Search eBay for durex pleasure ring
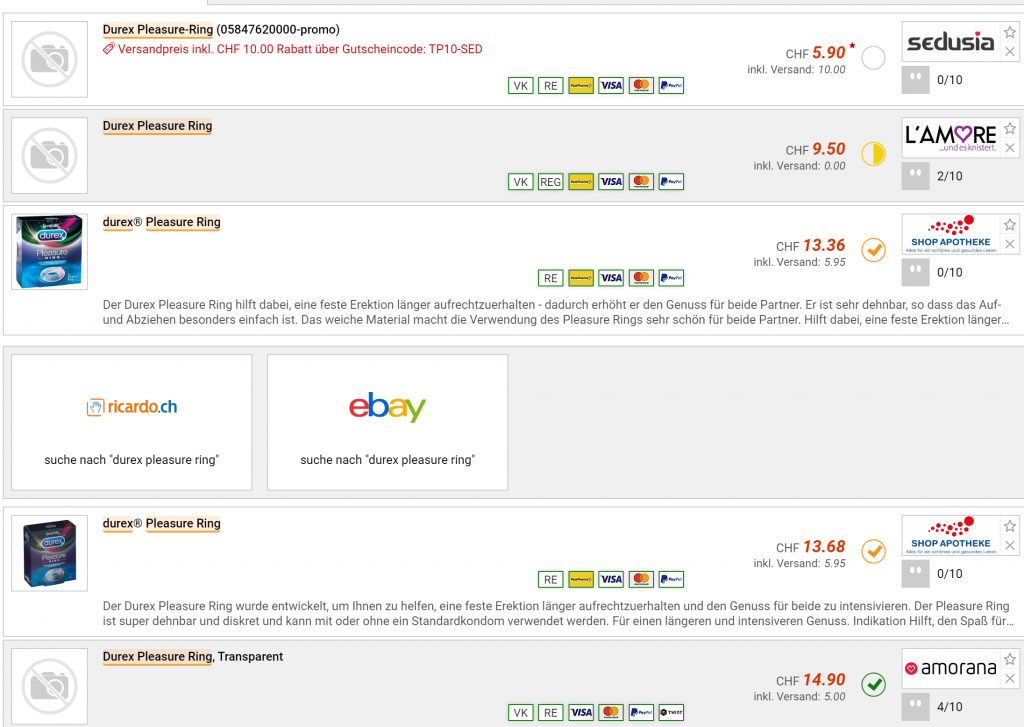 click(387, 423)
